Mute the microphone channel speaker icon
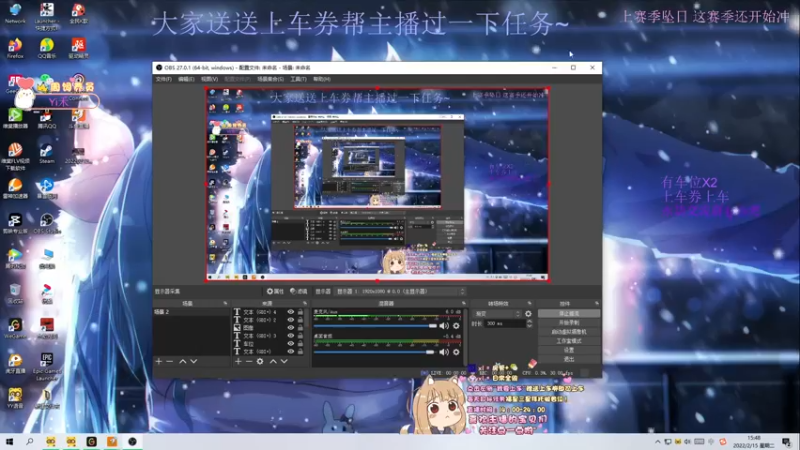800x450 pixels. [x=444, y=326]
